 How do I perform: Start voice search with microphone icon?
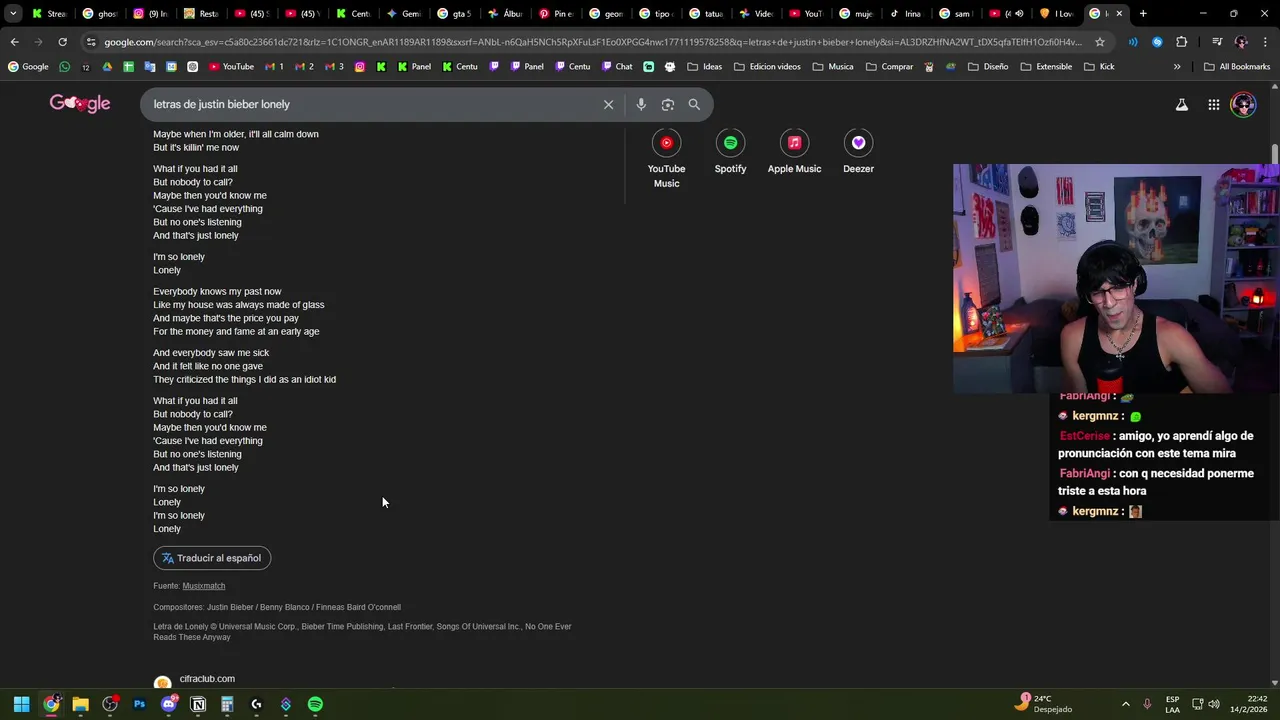[641, 104]
